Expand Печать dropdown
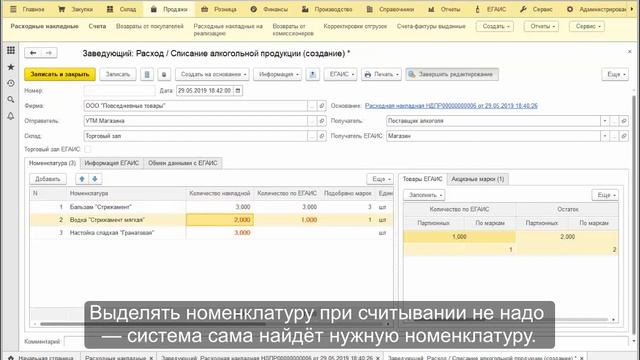The image size is (640, 360). tap(382, 74)
